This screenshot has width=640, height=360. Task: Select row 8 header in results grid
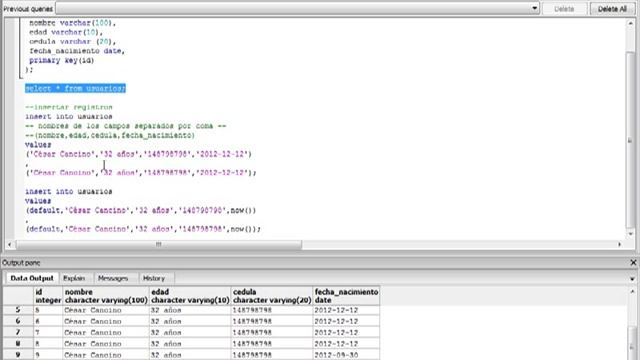tap(18, 344)
